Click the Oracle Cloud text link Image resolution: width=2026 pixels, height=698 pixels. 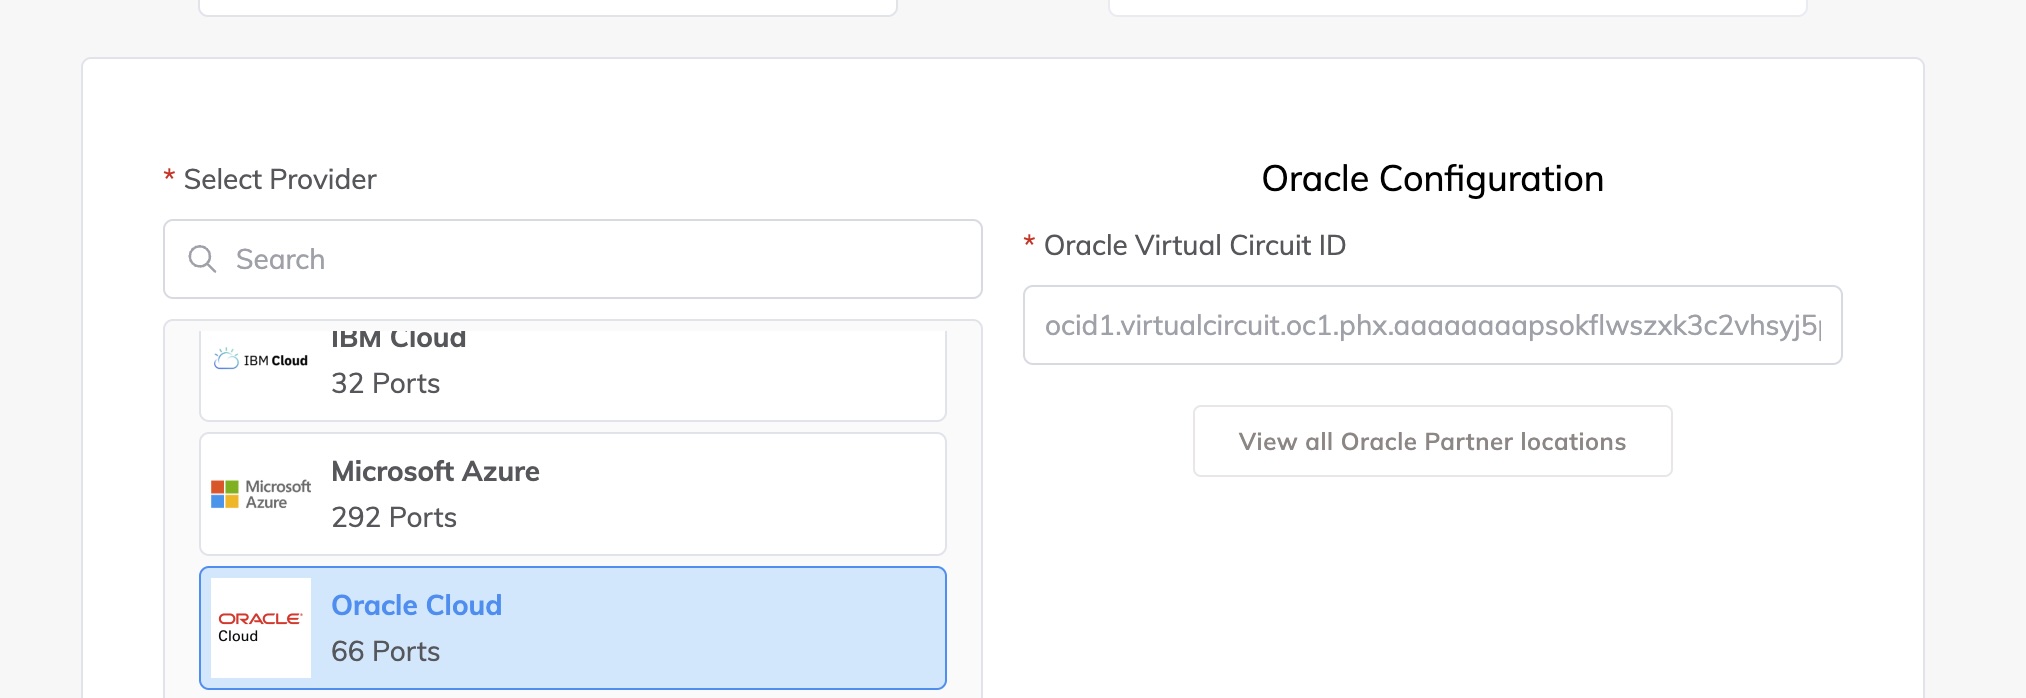pyautogui.click(x=416, y=605)
